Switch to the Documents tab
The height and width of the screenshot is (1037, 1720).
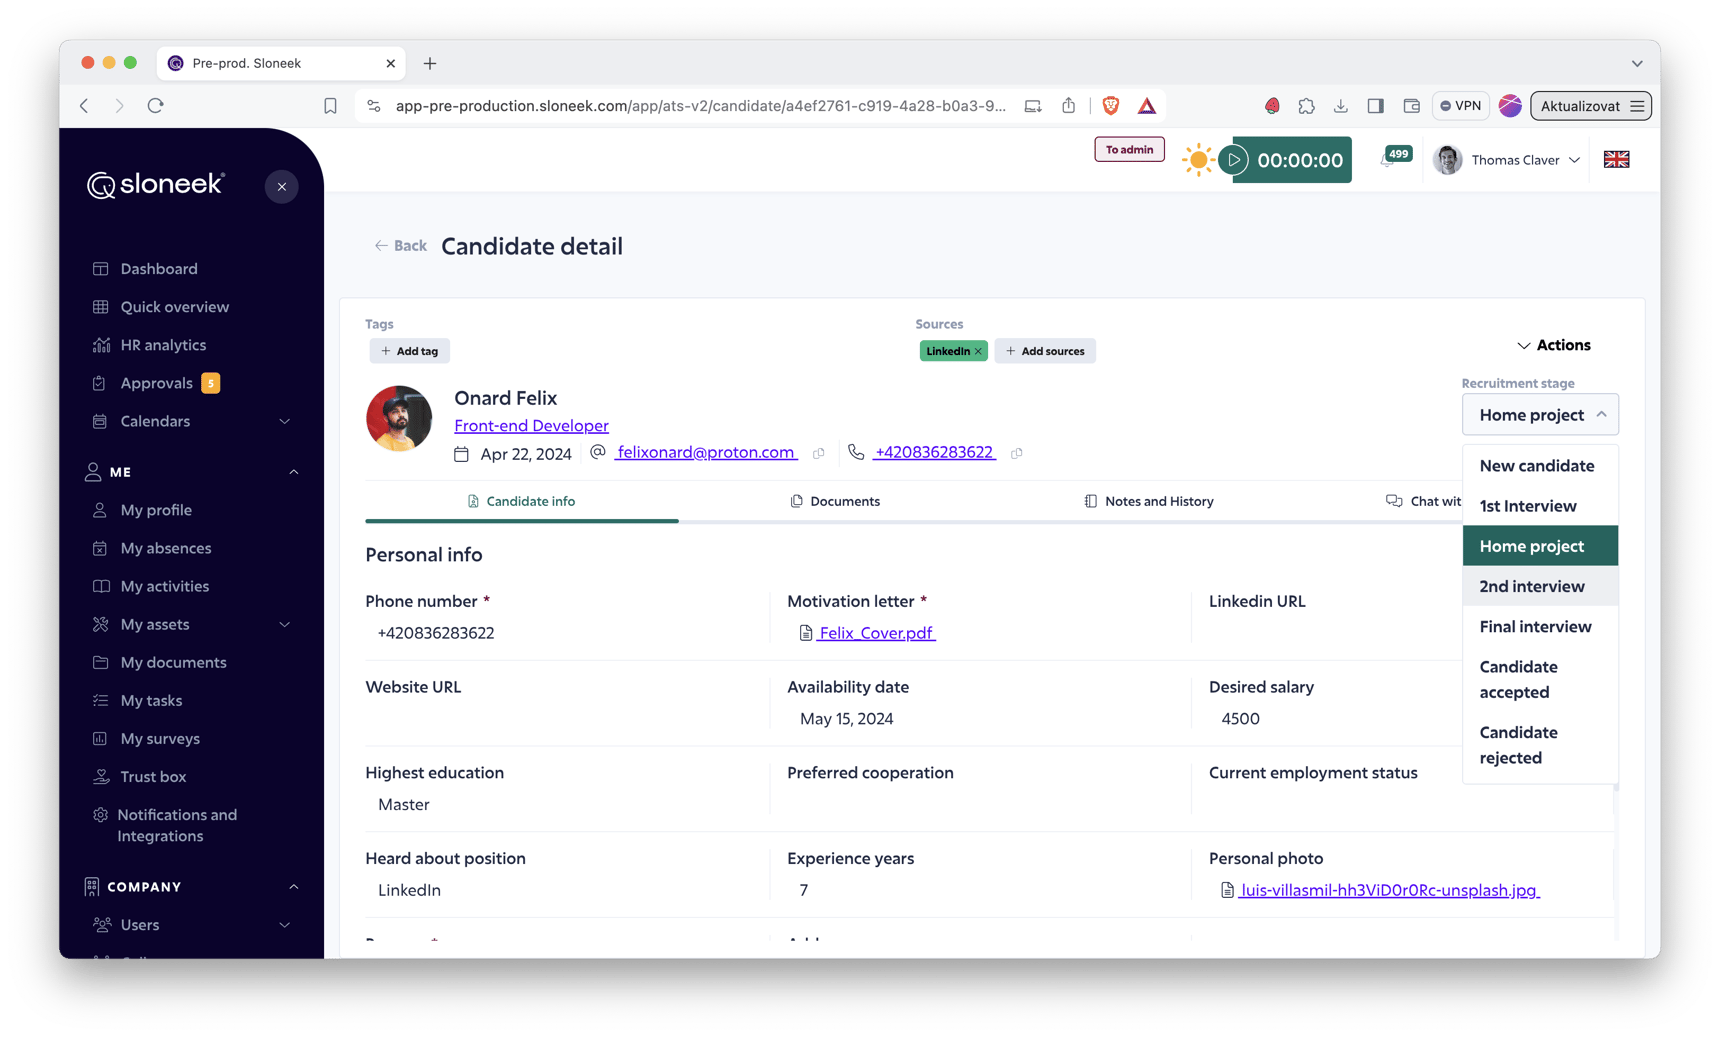(x=835, y=501)
